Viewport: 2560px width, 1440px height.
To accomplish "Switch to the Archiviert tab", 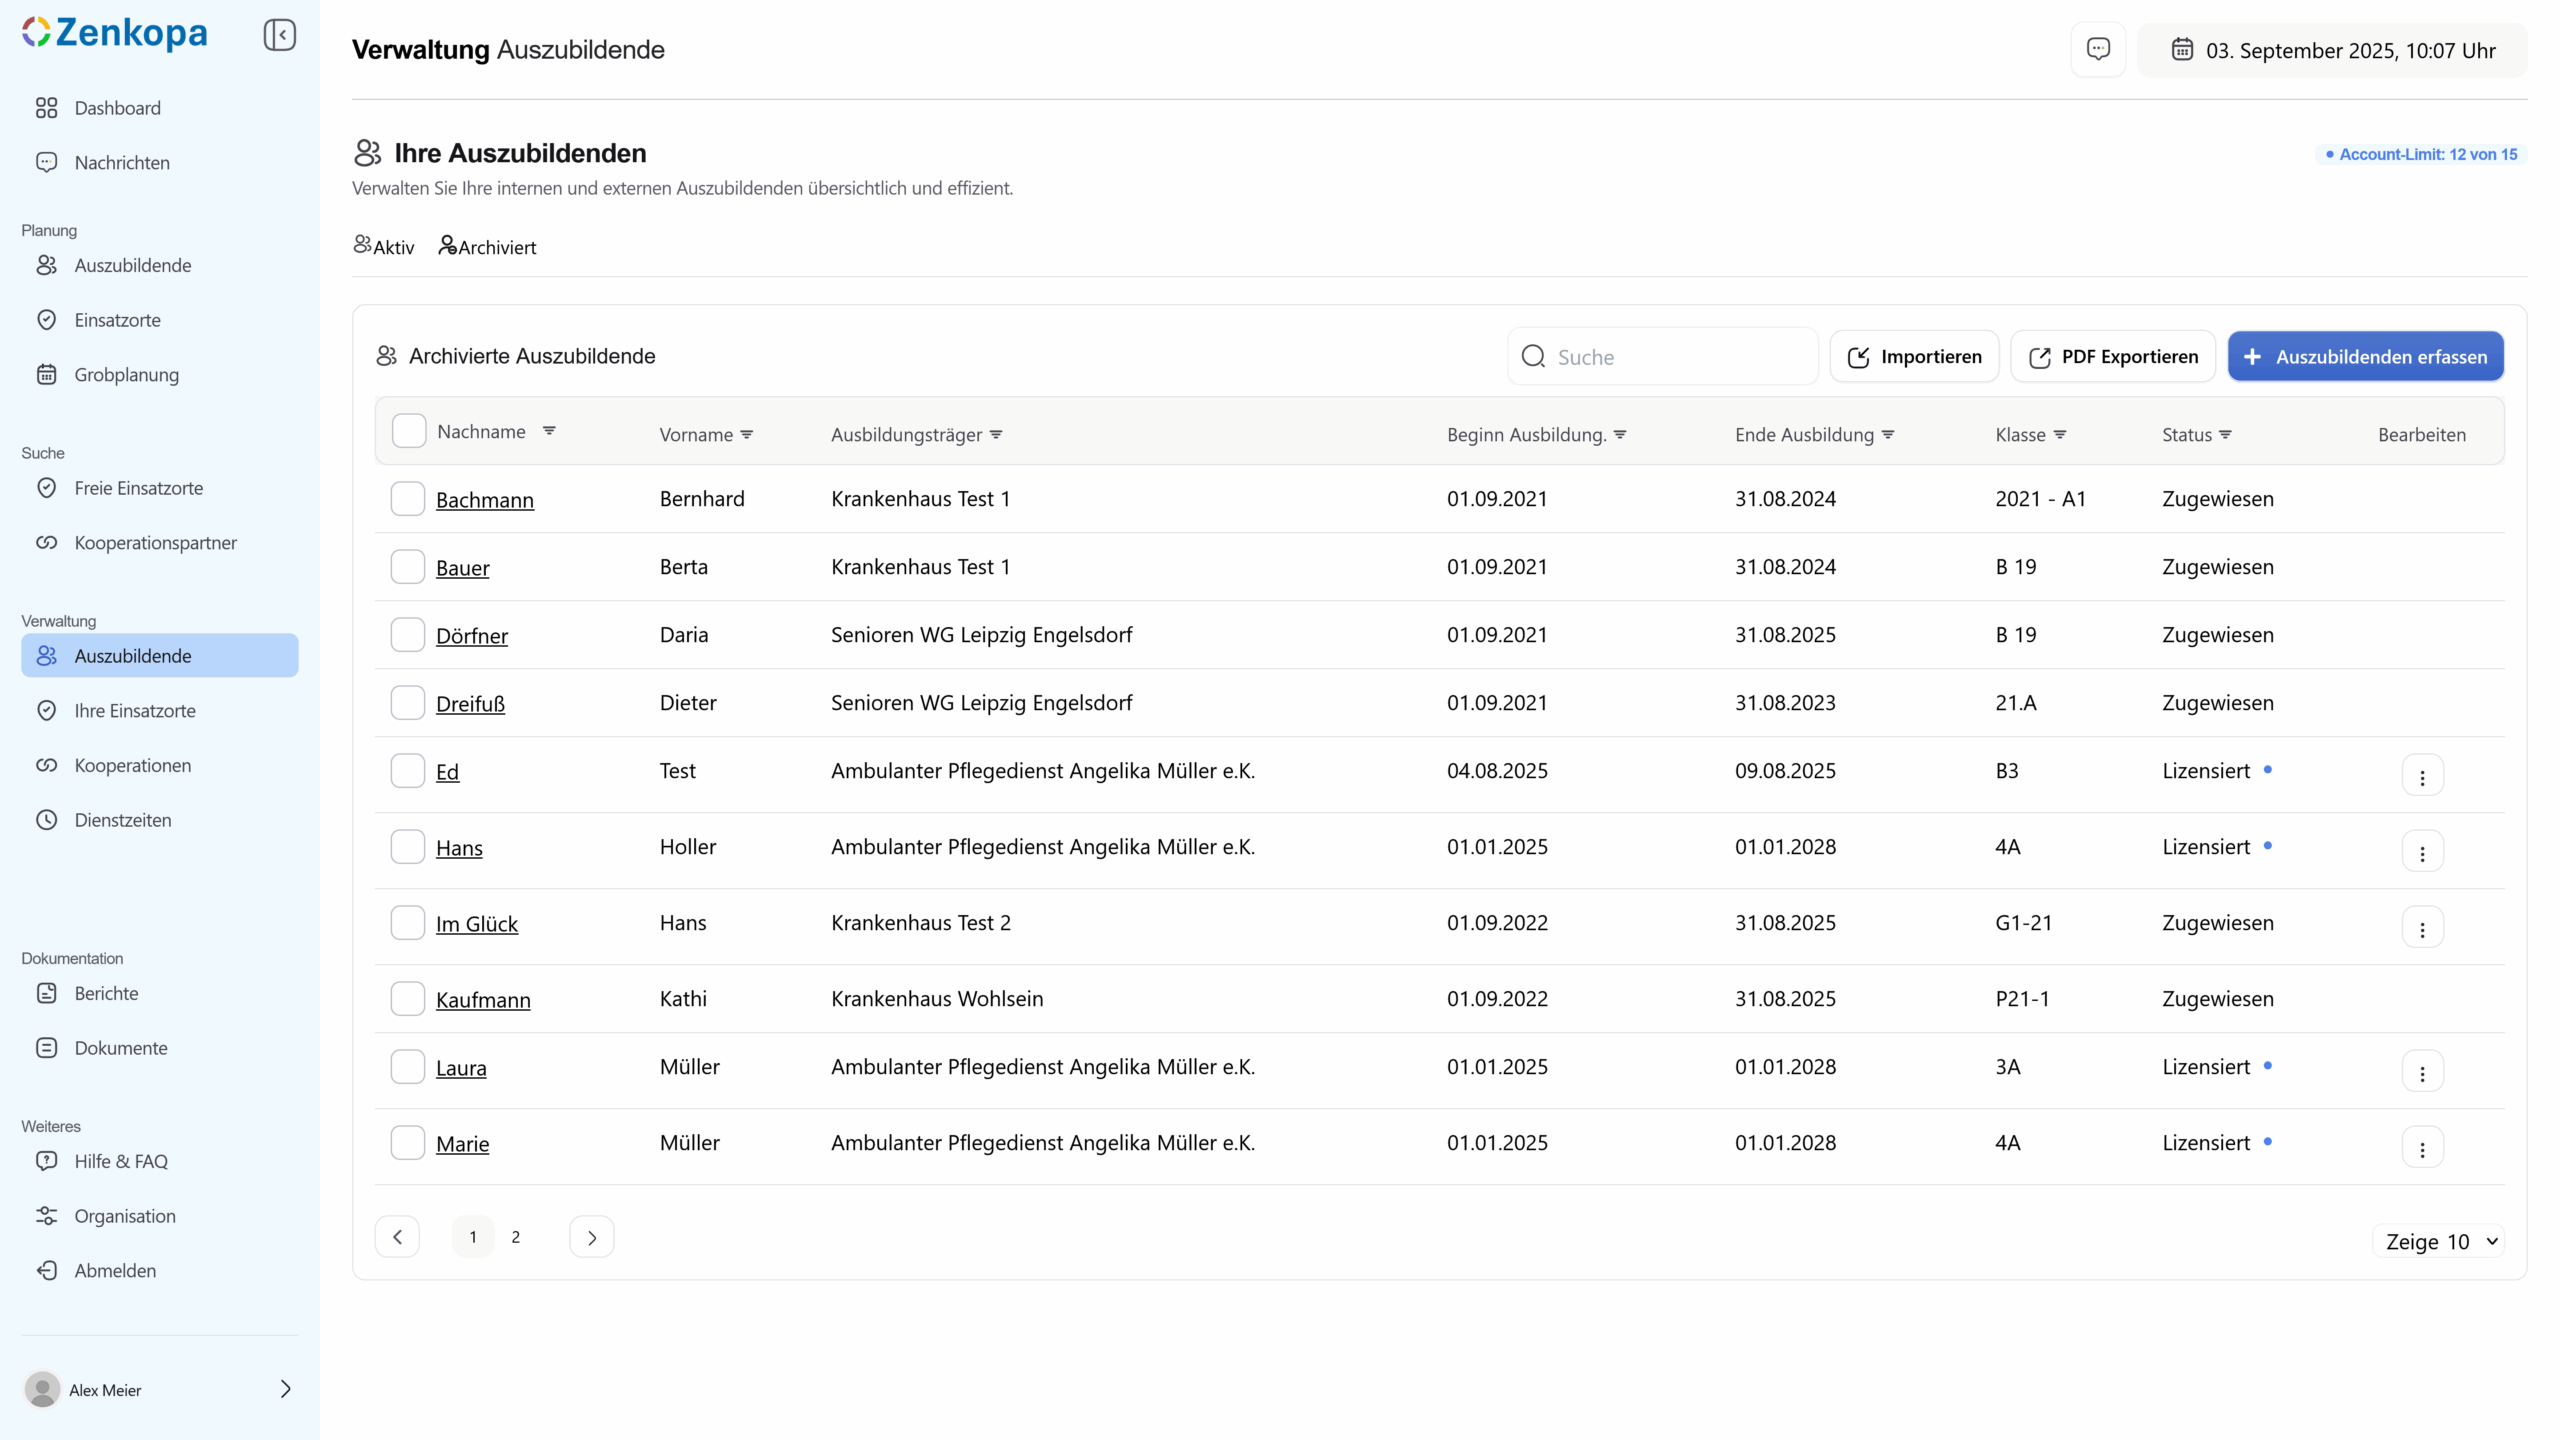I will click(x=488, y=247).
